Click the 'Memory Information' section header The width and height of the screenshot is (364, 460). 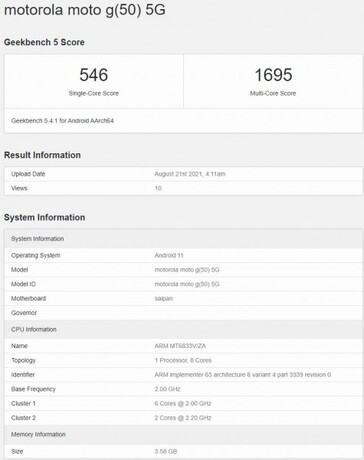point(183,434)
